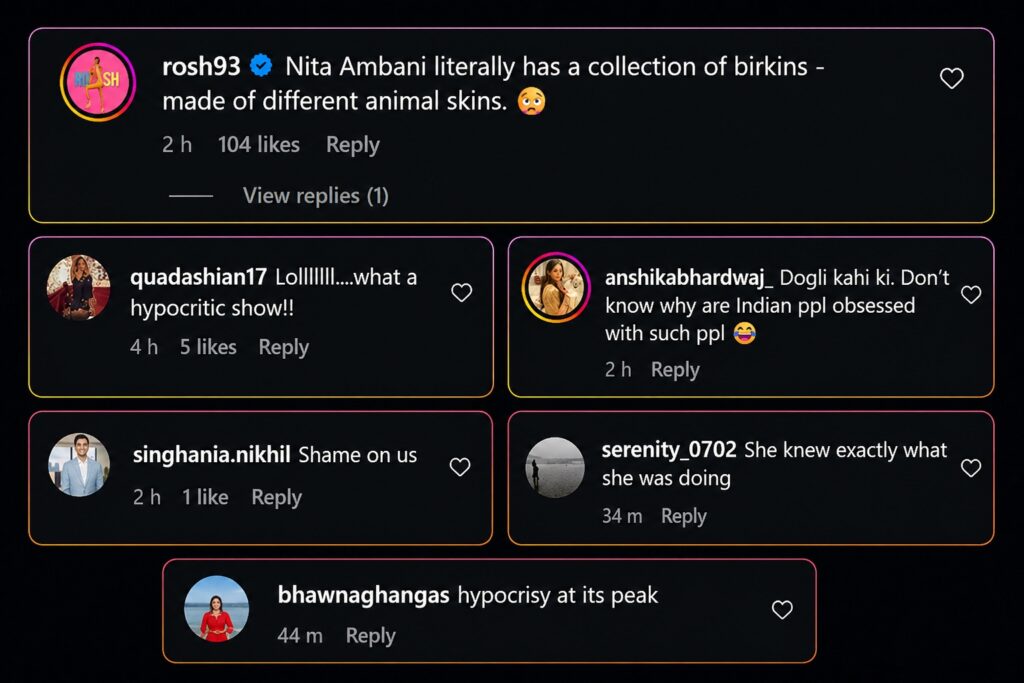Like quadashian17's comment with the heart
The image size is (1024, 683).
pos(461,293)
